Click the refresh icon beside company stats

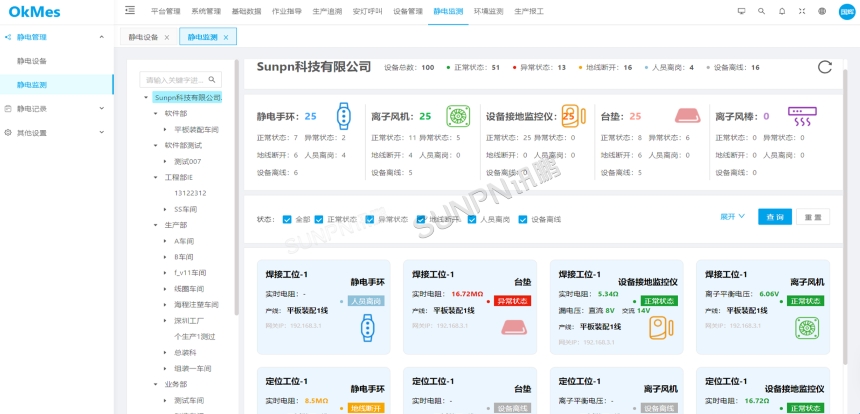(x=825, y=67)
